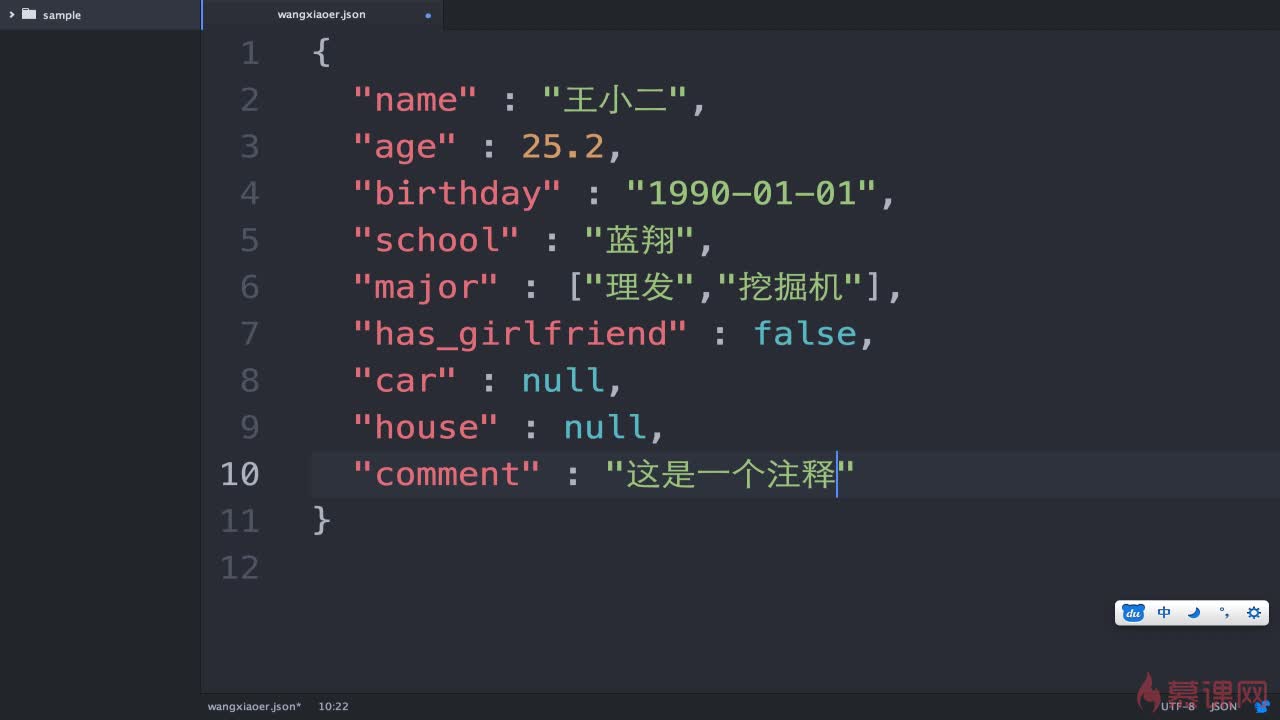Click the "这是一个注释" string value
Screen dimensions: 1280x720
[x=730, y=474]
